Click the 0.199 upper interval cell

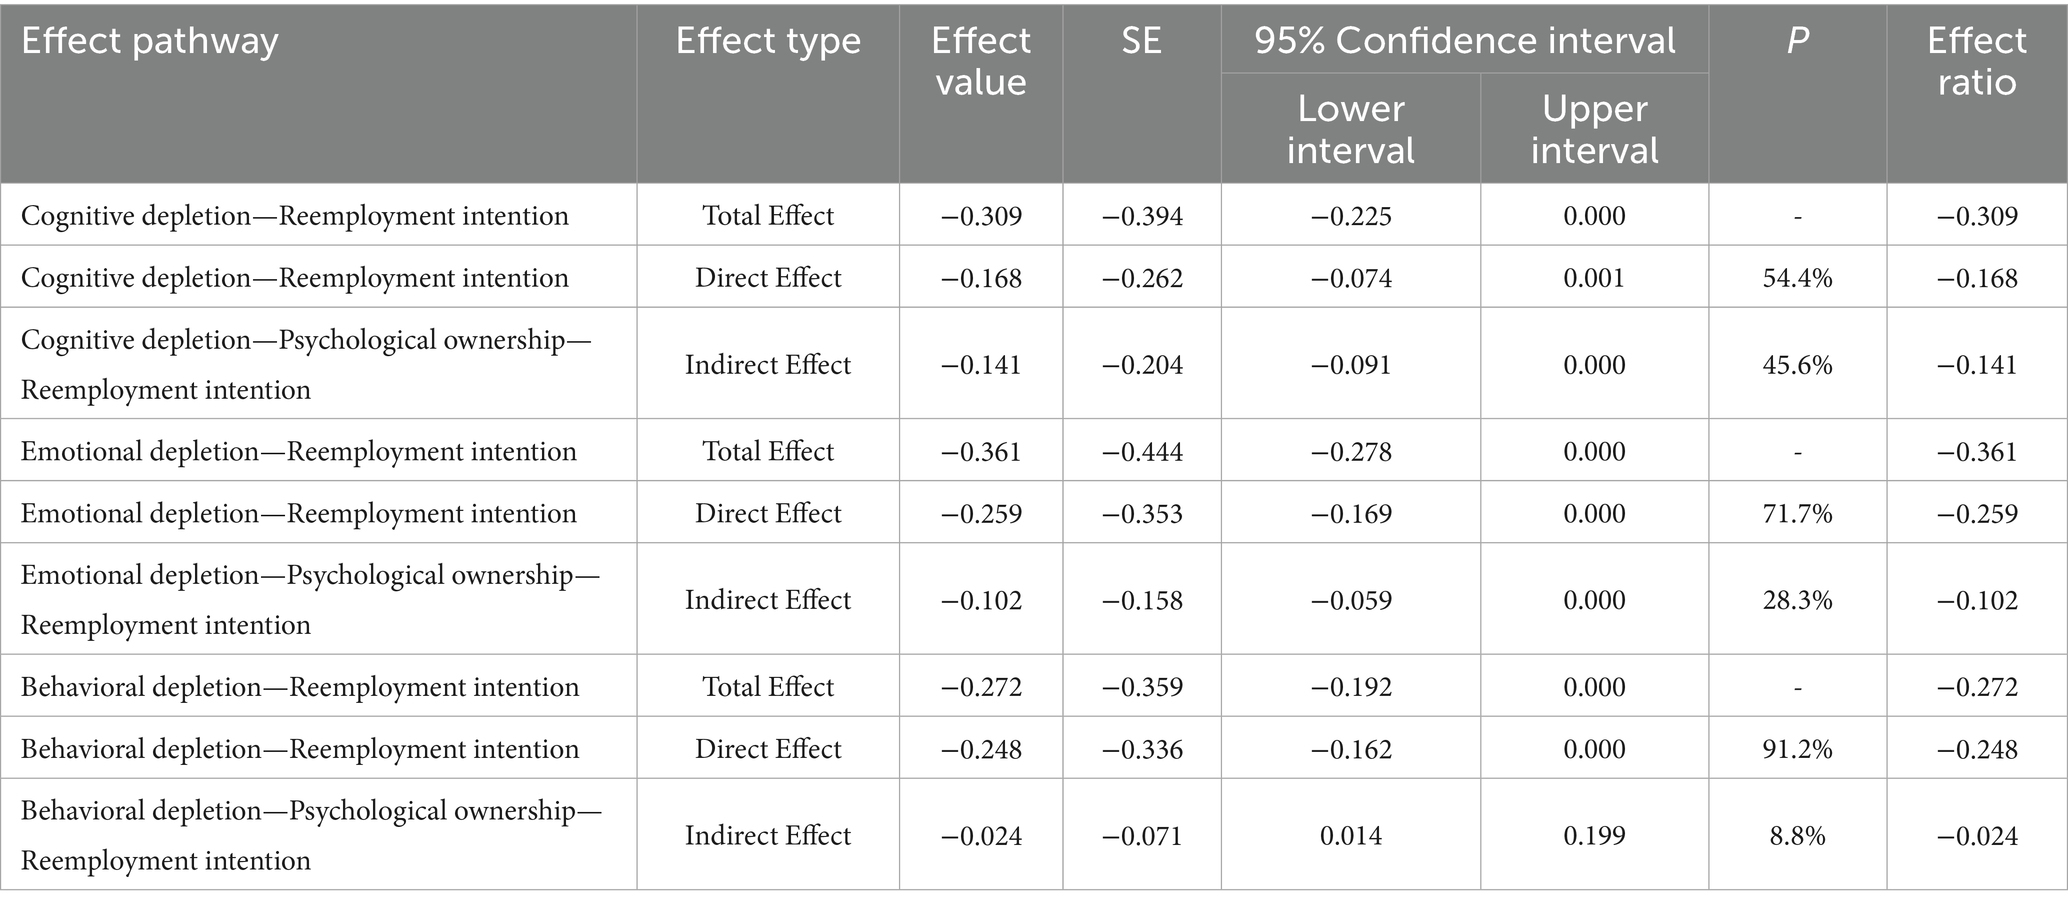coord(1594,836)
